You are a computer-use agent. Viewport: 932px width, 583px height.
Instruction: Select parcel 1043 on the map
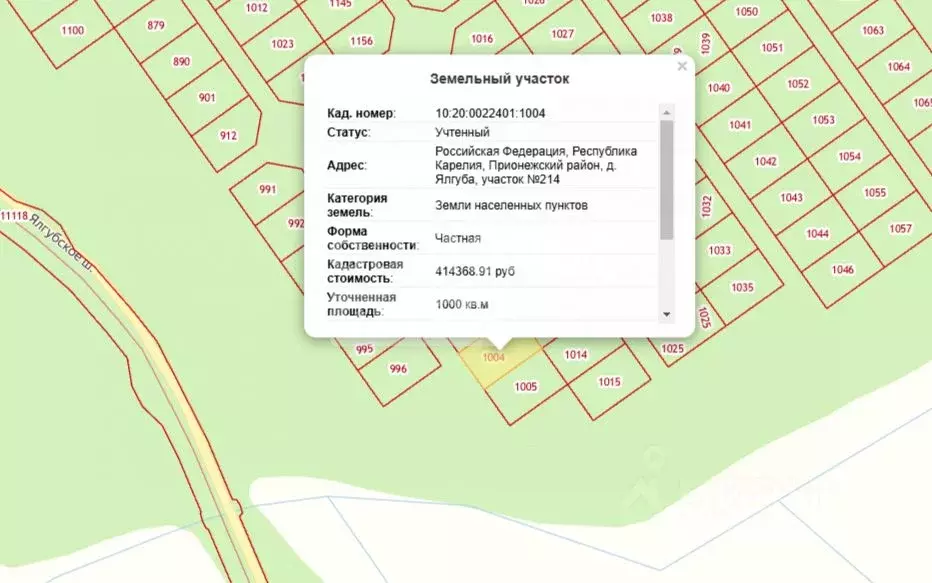(x=791, y=197)
